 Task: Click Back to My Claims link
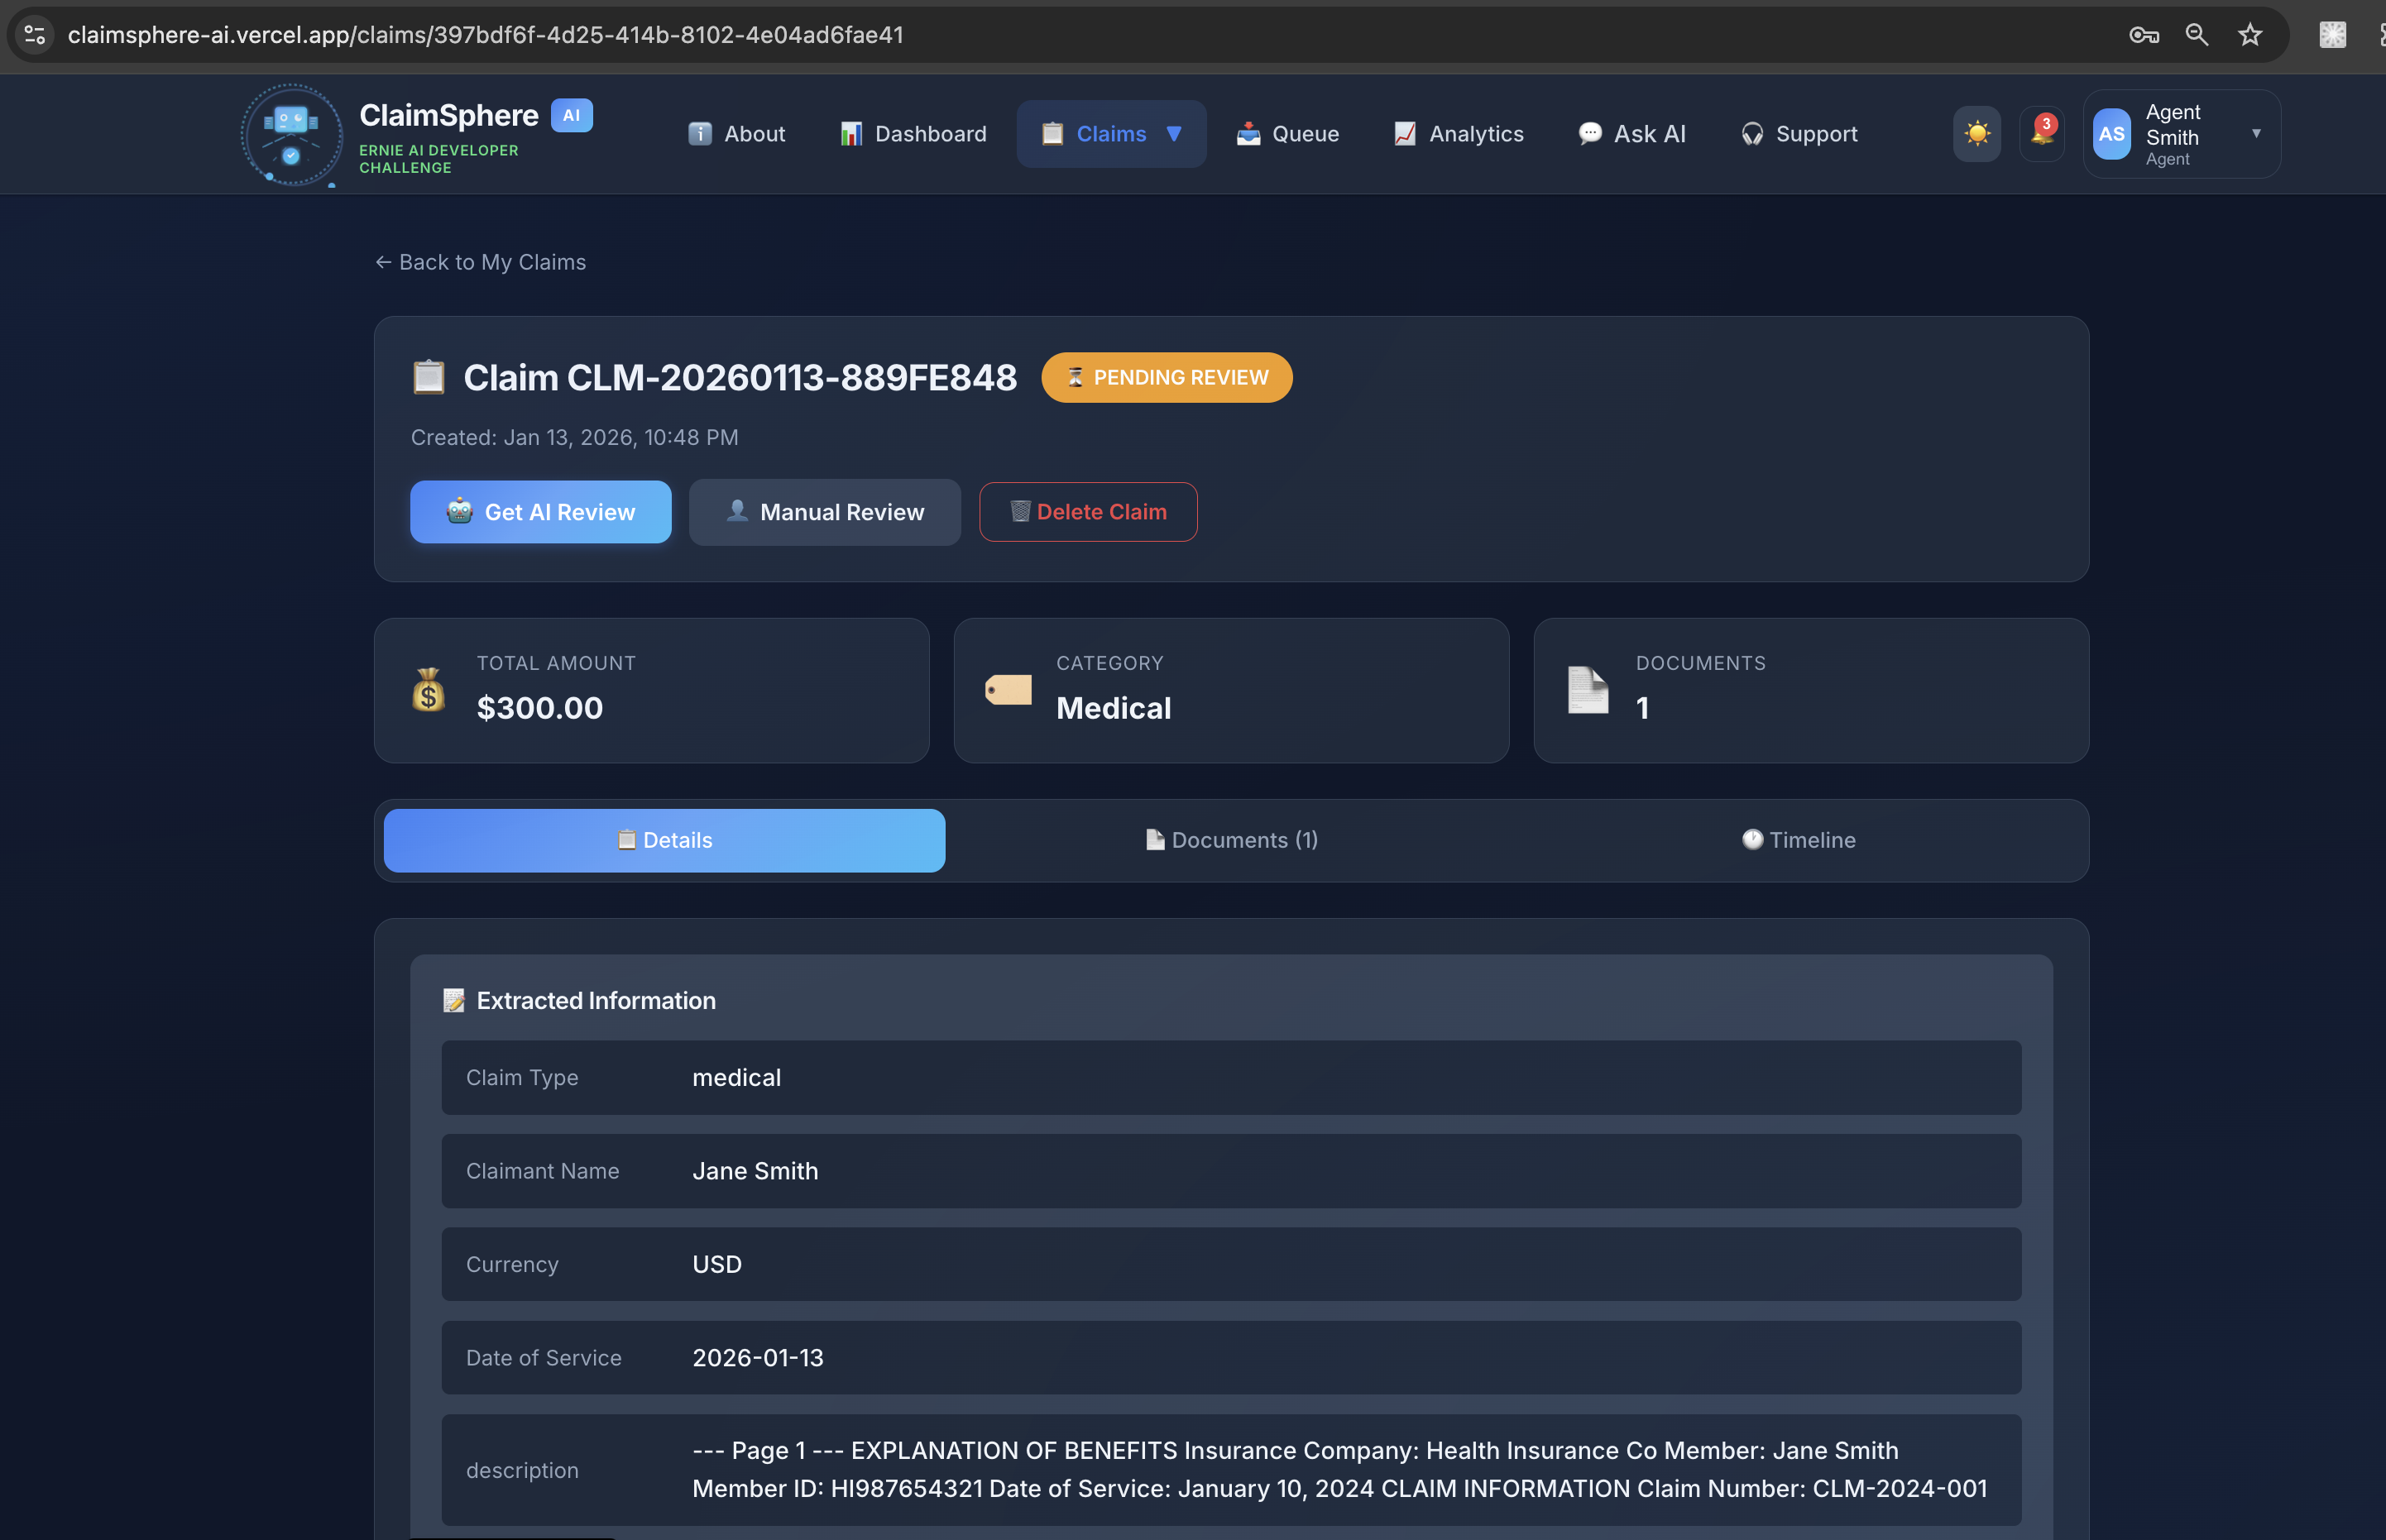(480, 262)
